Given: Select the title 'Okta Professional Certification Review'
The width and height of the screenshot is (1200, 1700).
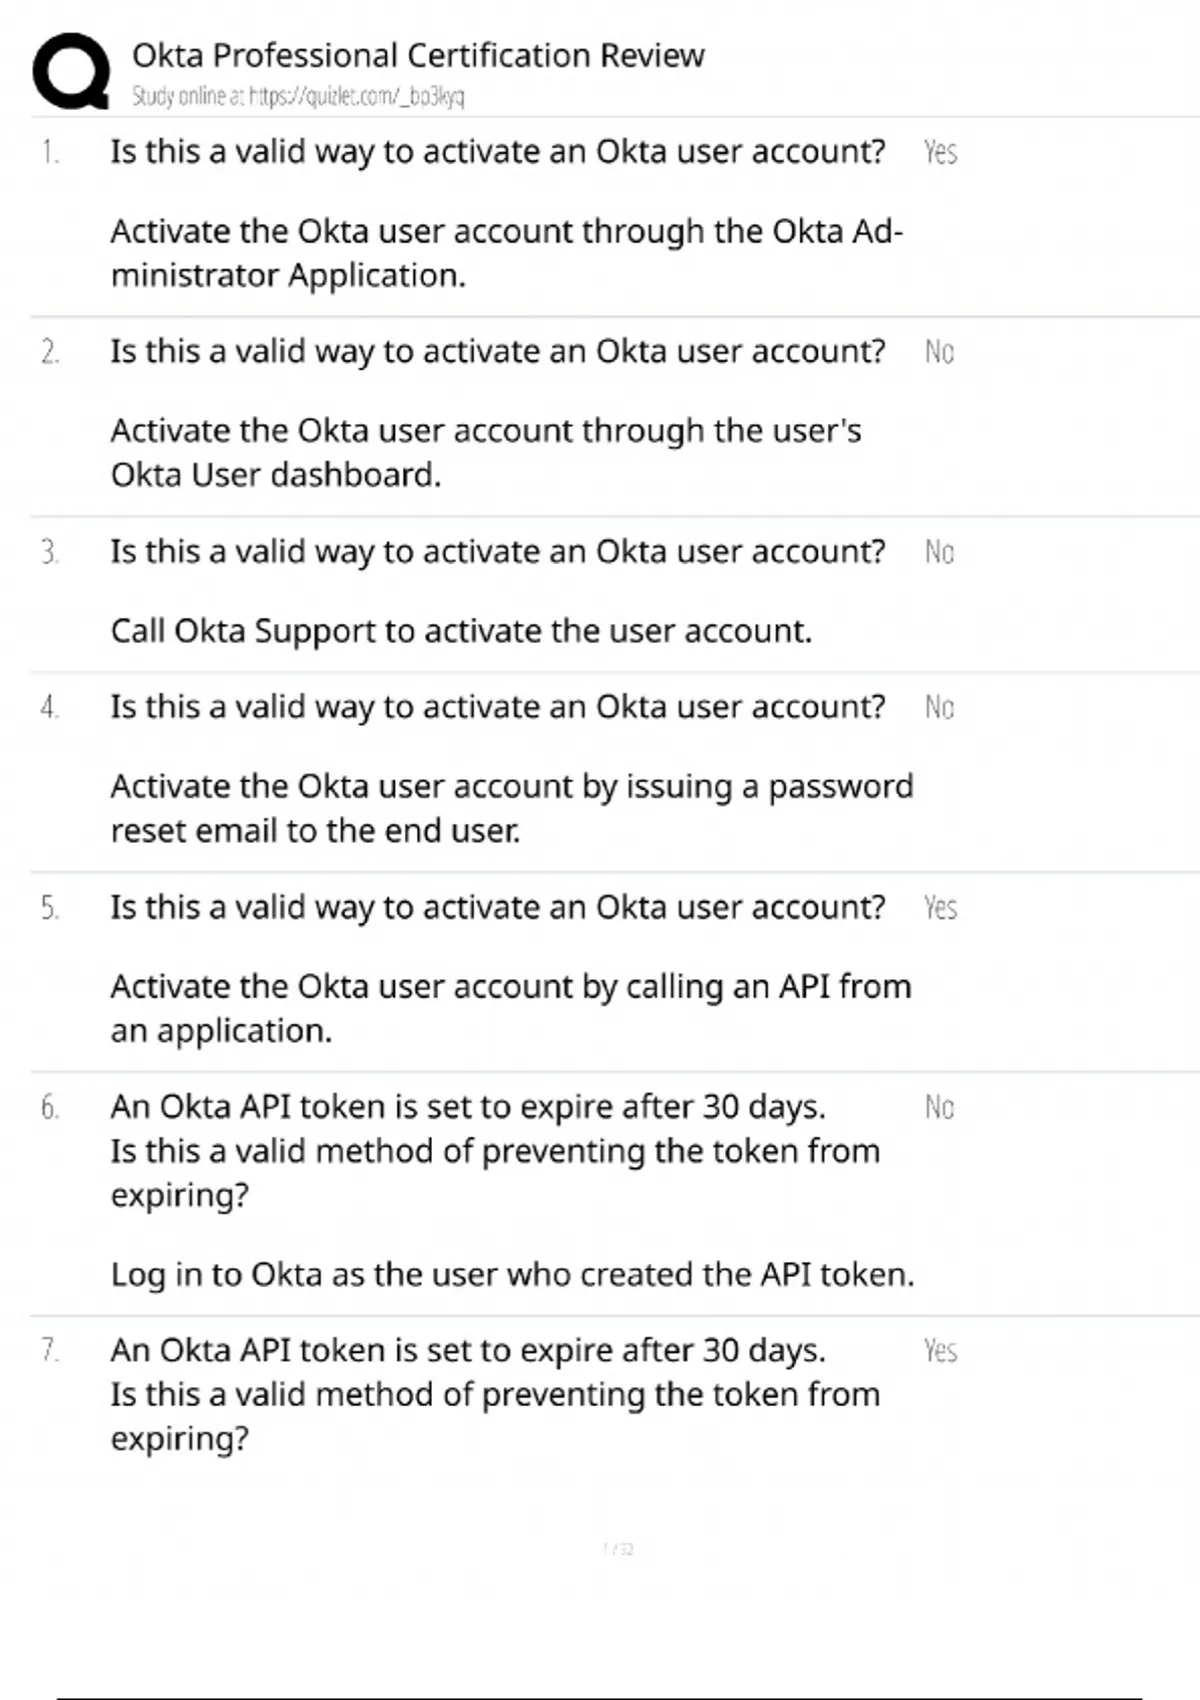Looking at the screenshot, I should coord(418,55).
